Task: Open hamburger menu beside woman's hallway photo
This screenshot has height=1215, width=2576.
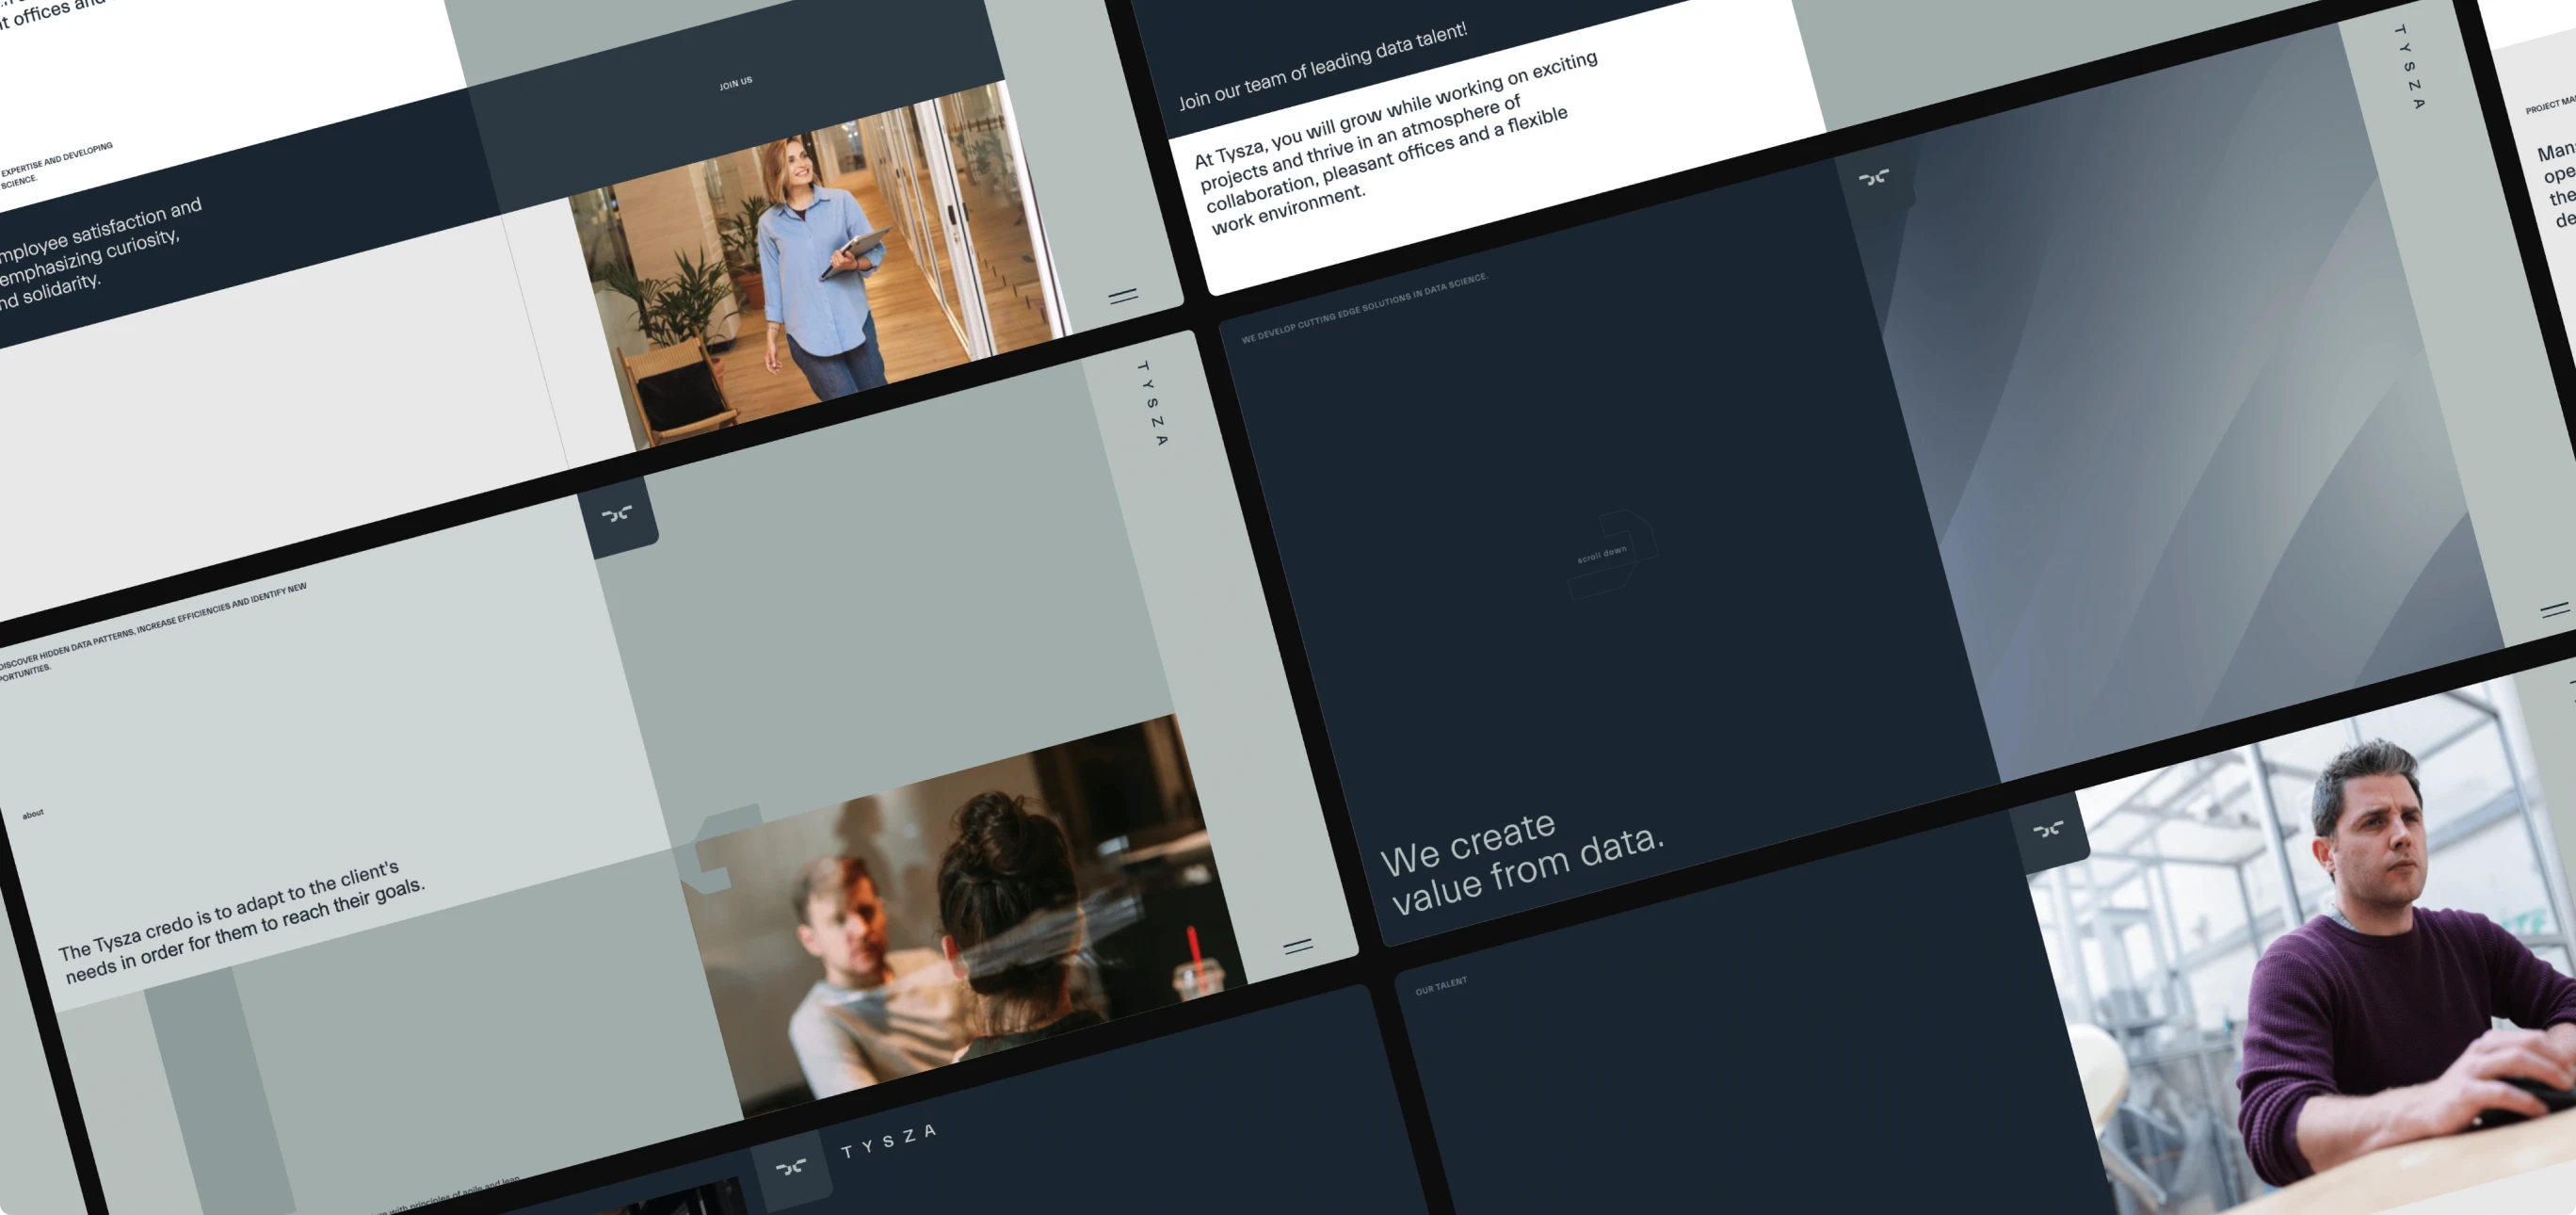Action: pos(1123,295)
